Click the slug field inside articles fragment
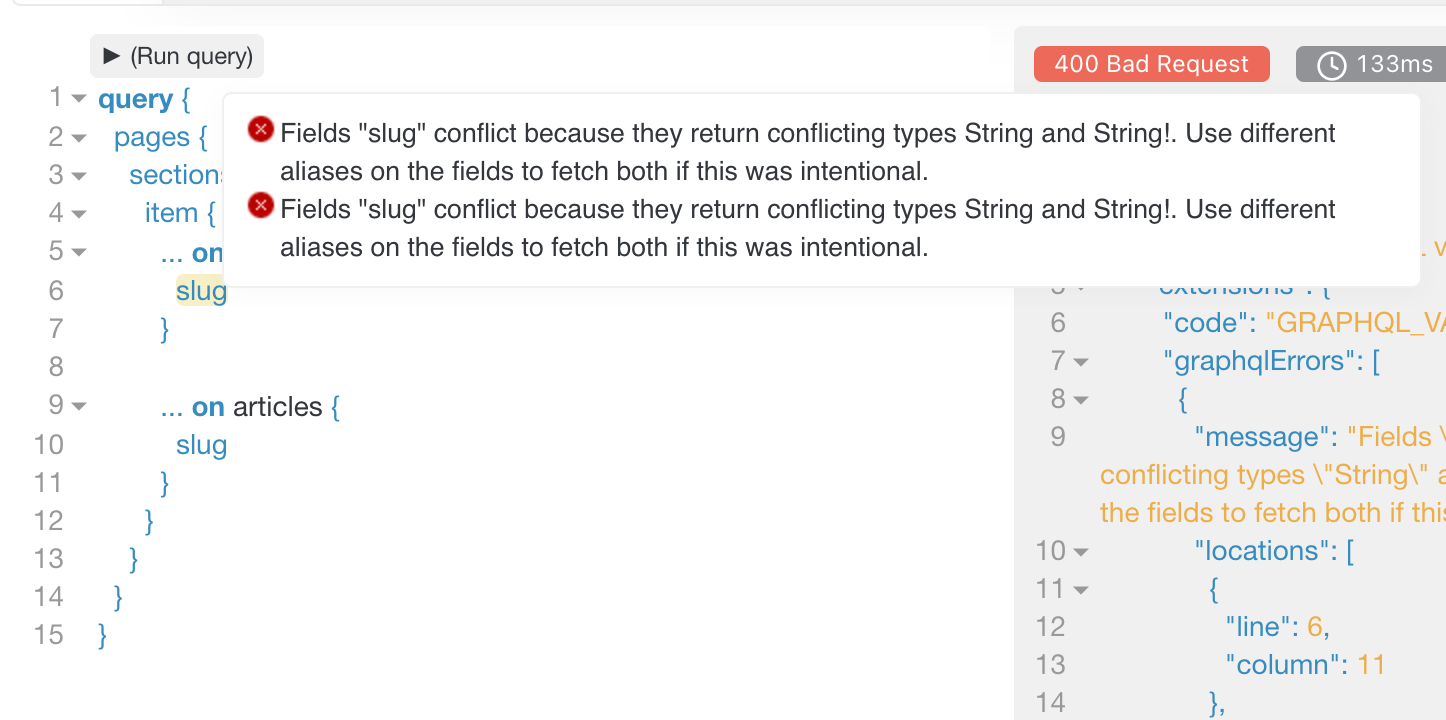 click(x=201, y=445)
